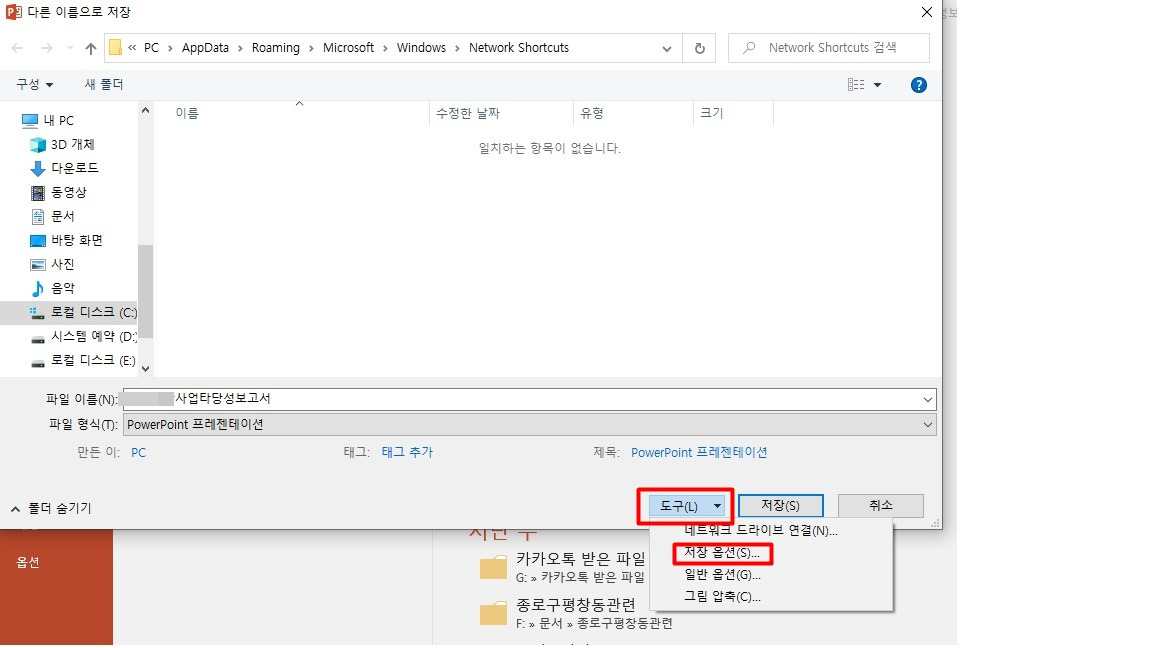Edit the 만든 이 PC author value

(x=138, y=453)
